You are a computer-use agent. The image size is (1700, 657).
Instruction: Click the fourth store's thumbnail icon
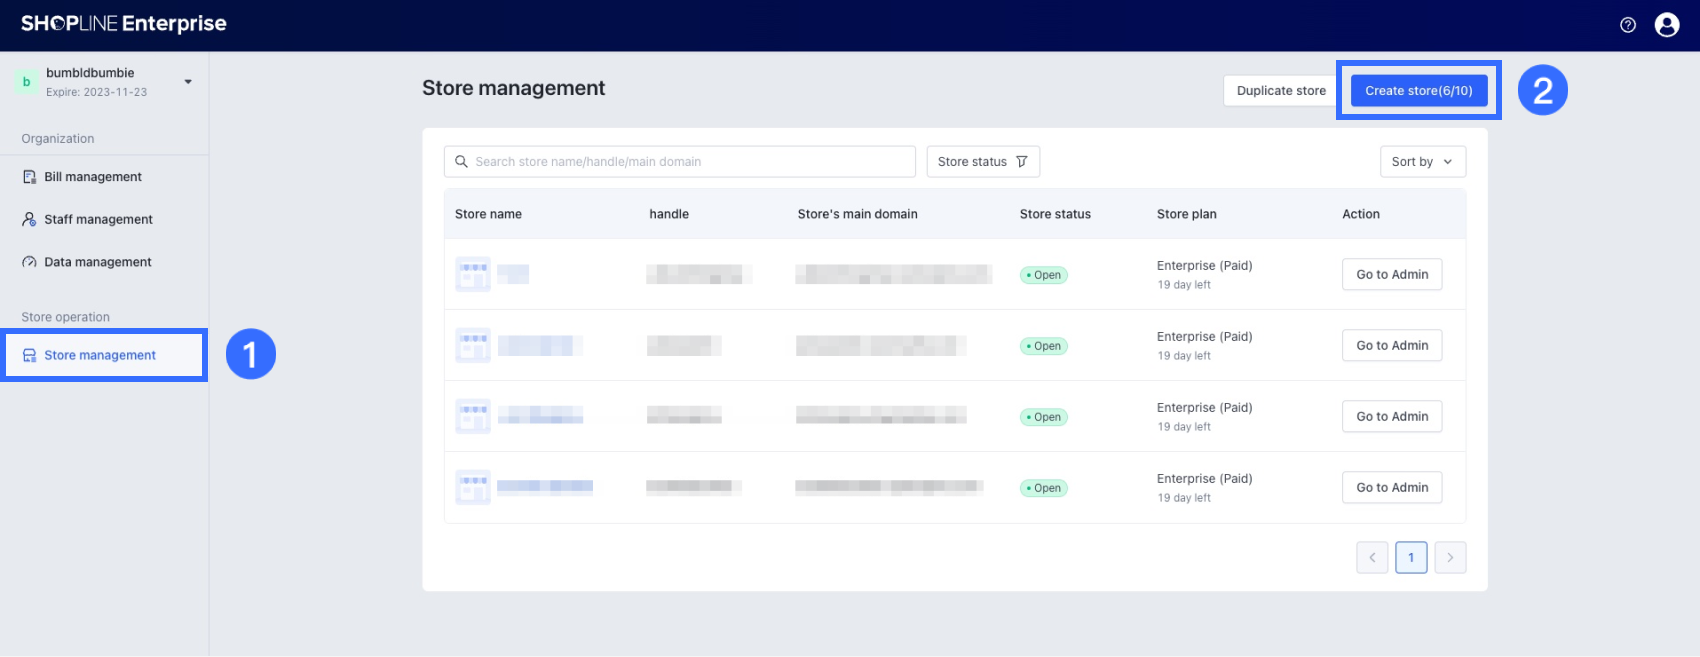coord(473,487)
